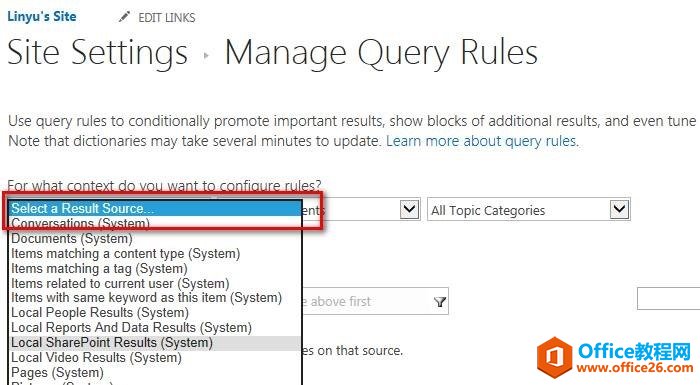Screen dimensions: 700x385
Task: Choose Local Reports And Data Results (System)
Action: coord(155,327)
